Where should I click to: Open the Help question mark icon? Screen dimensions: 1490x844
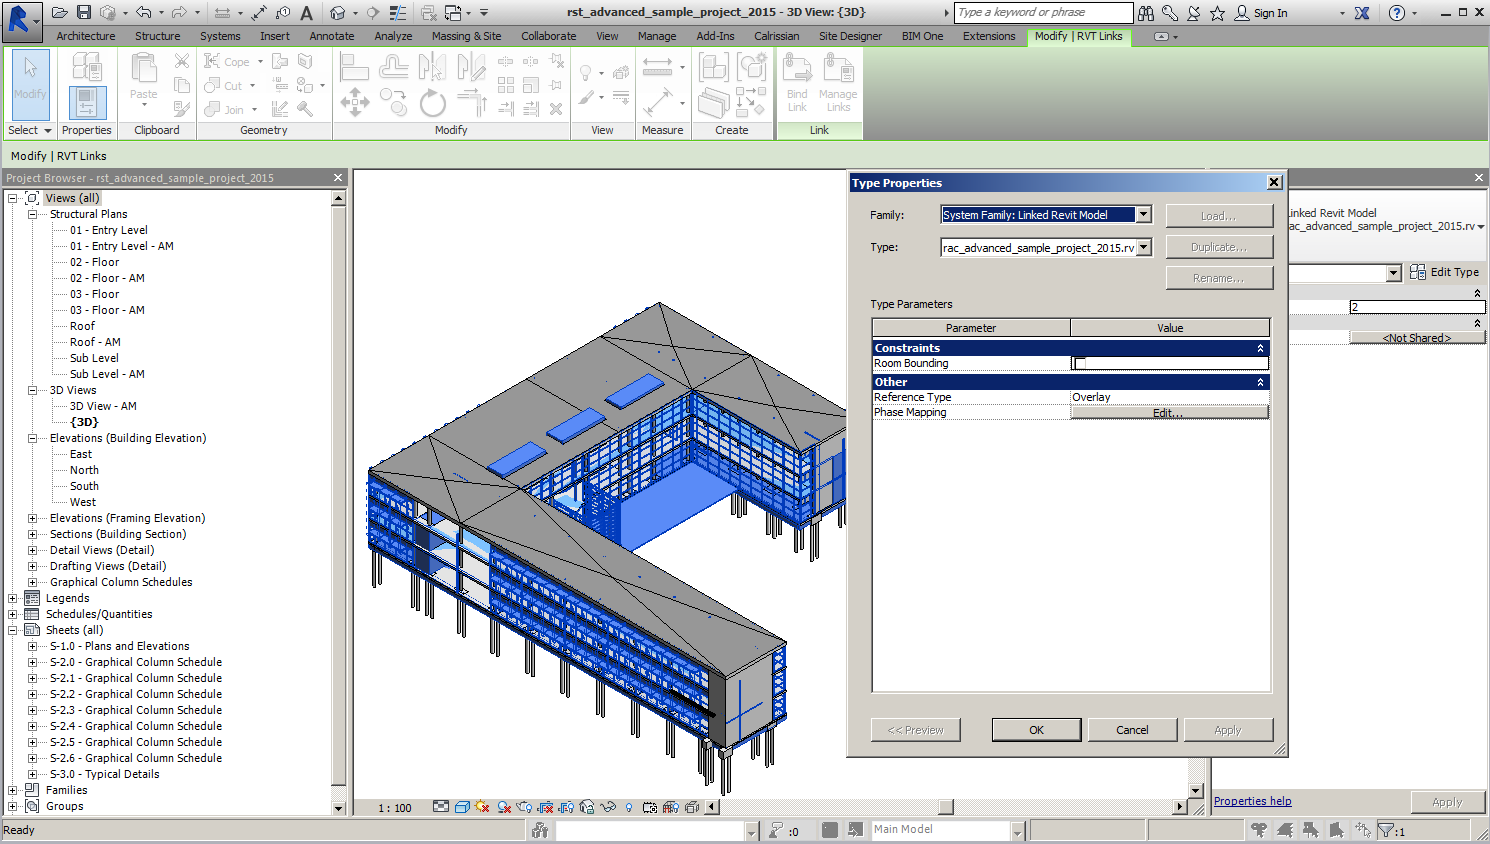[1397, 13]
